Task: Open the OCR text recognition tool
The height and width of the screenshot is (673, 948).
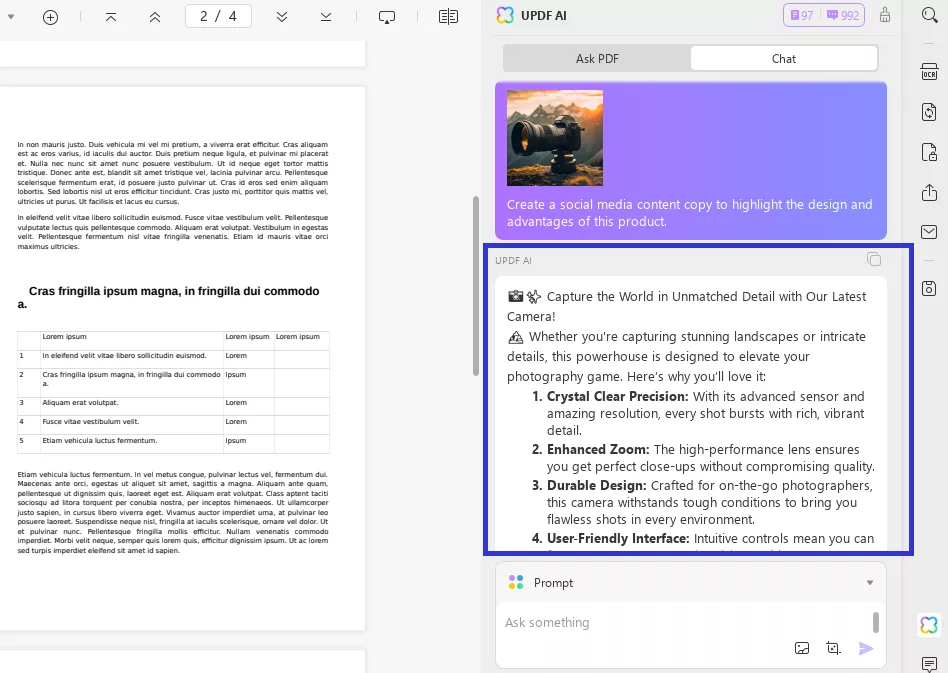Action: click(929, 71)
